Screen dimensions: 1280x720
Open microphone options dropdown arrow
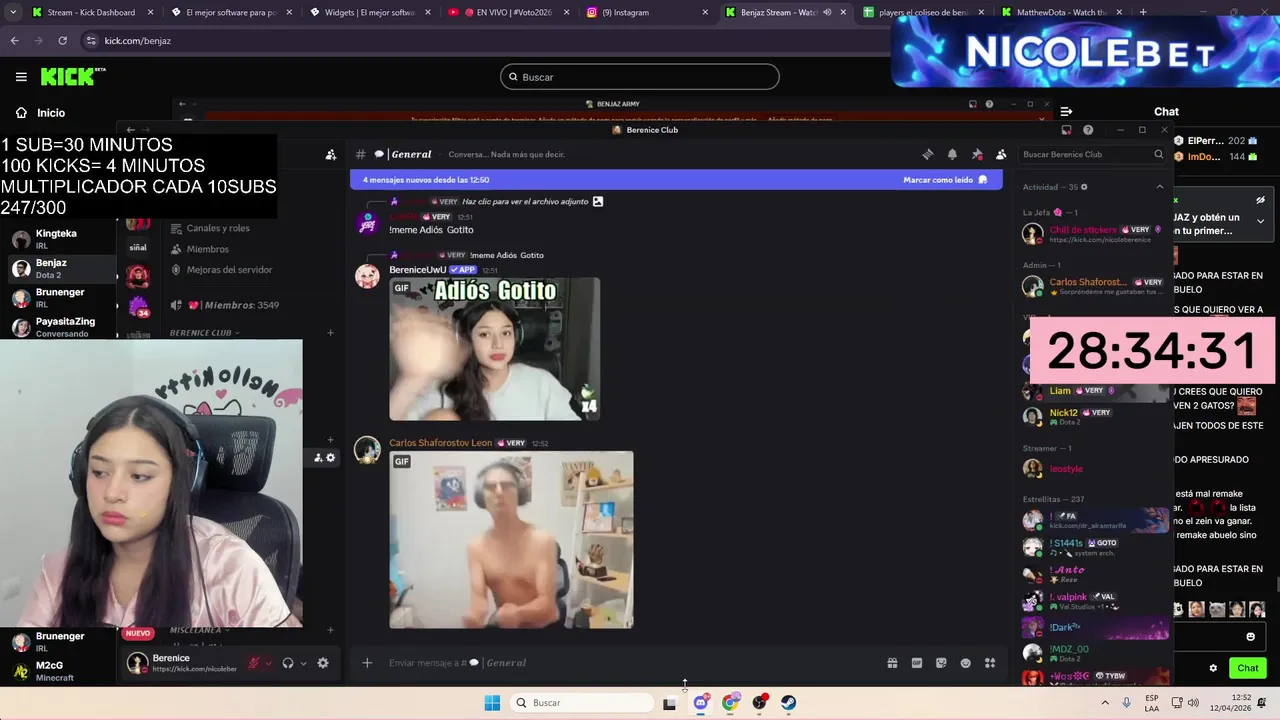tap(269, 663)
